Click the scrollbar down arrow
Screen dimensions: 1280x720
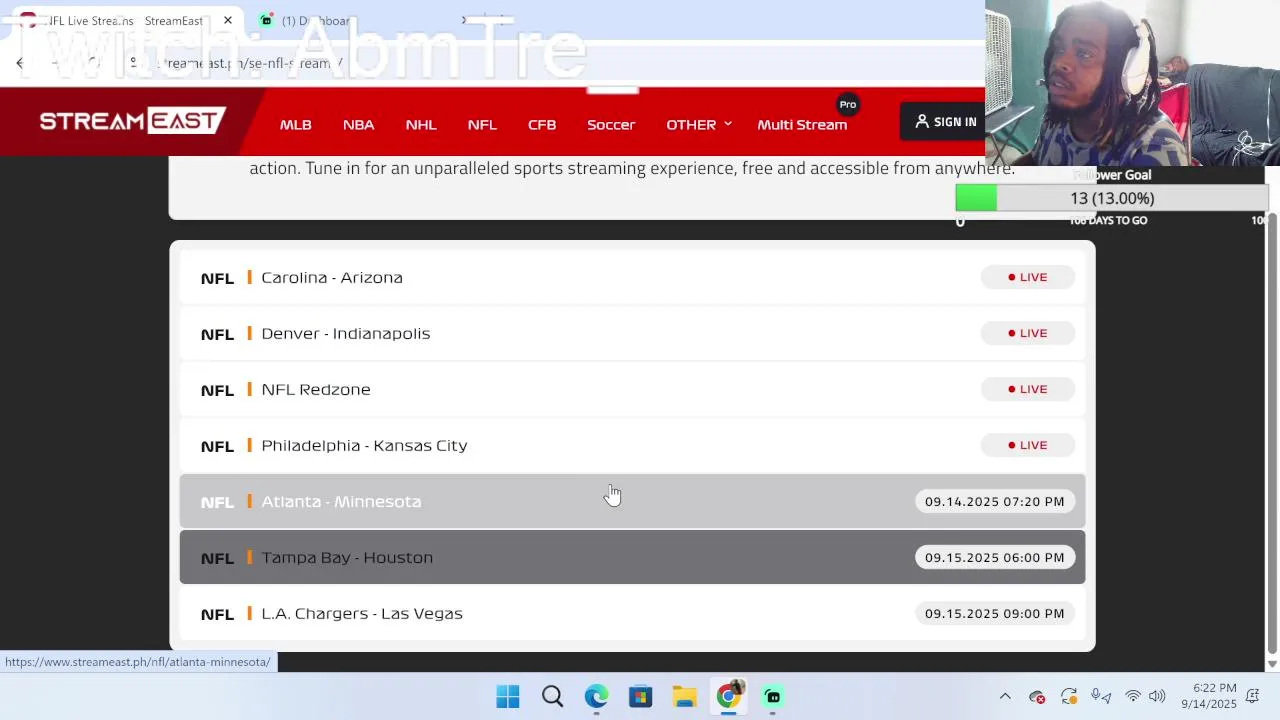point(1272,664)
